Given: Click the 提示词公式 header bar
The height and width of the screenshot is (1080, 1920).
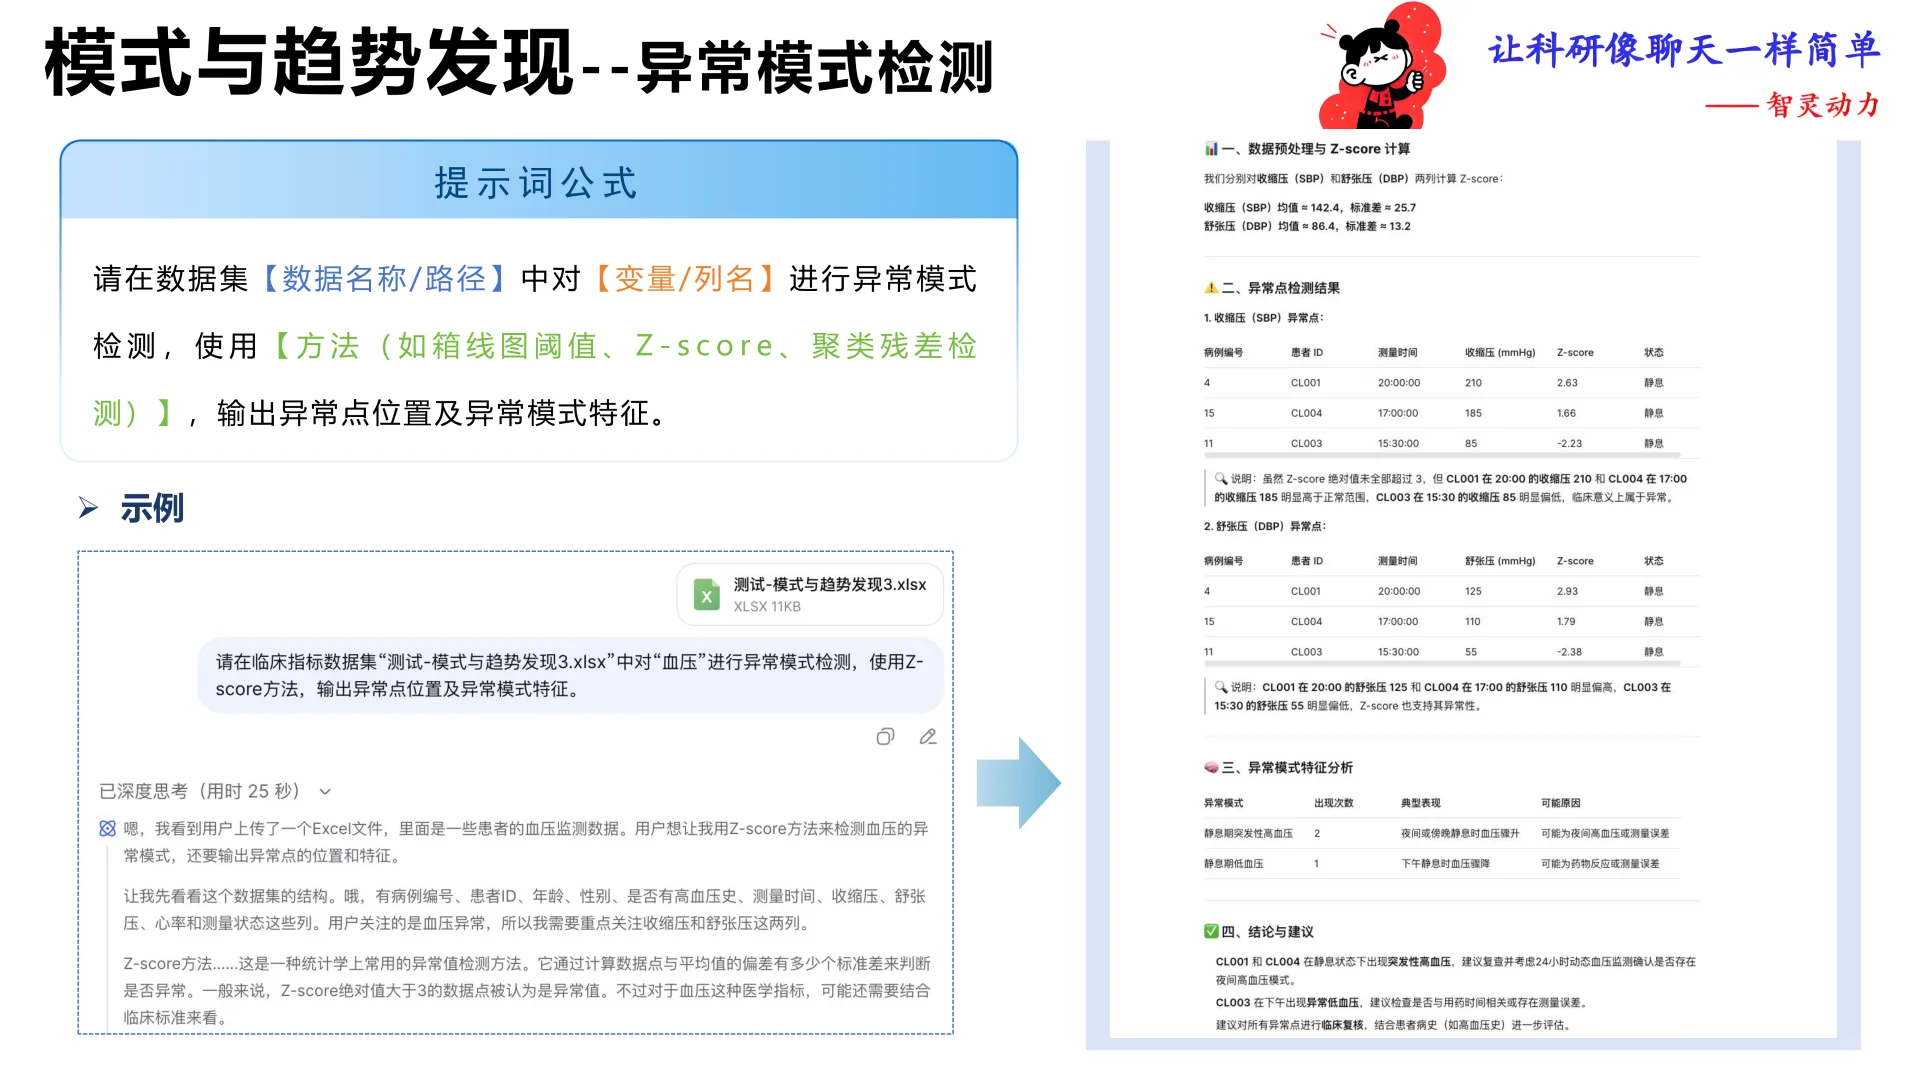Looking at the screenshot, I should pos(538,182).
